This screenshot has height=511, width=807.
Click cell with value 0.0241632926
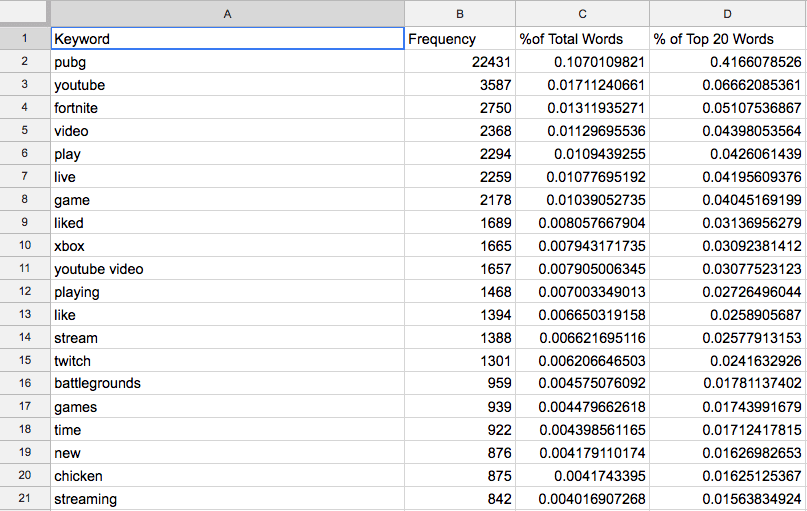pos(728,360)
